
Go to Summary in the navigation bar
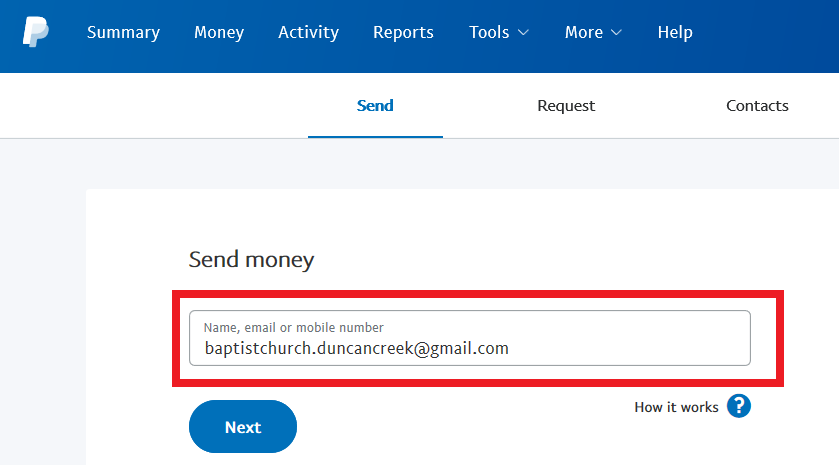click(124, 33)
